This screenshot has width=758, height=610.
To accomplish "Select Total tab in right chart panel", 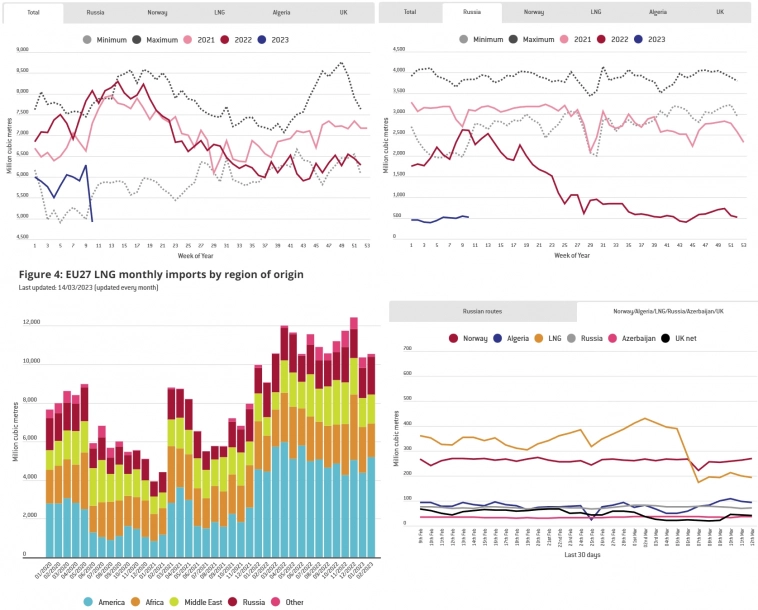I will pos(410,13).
